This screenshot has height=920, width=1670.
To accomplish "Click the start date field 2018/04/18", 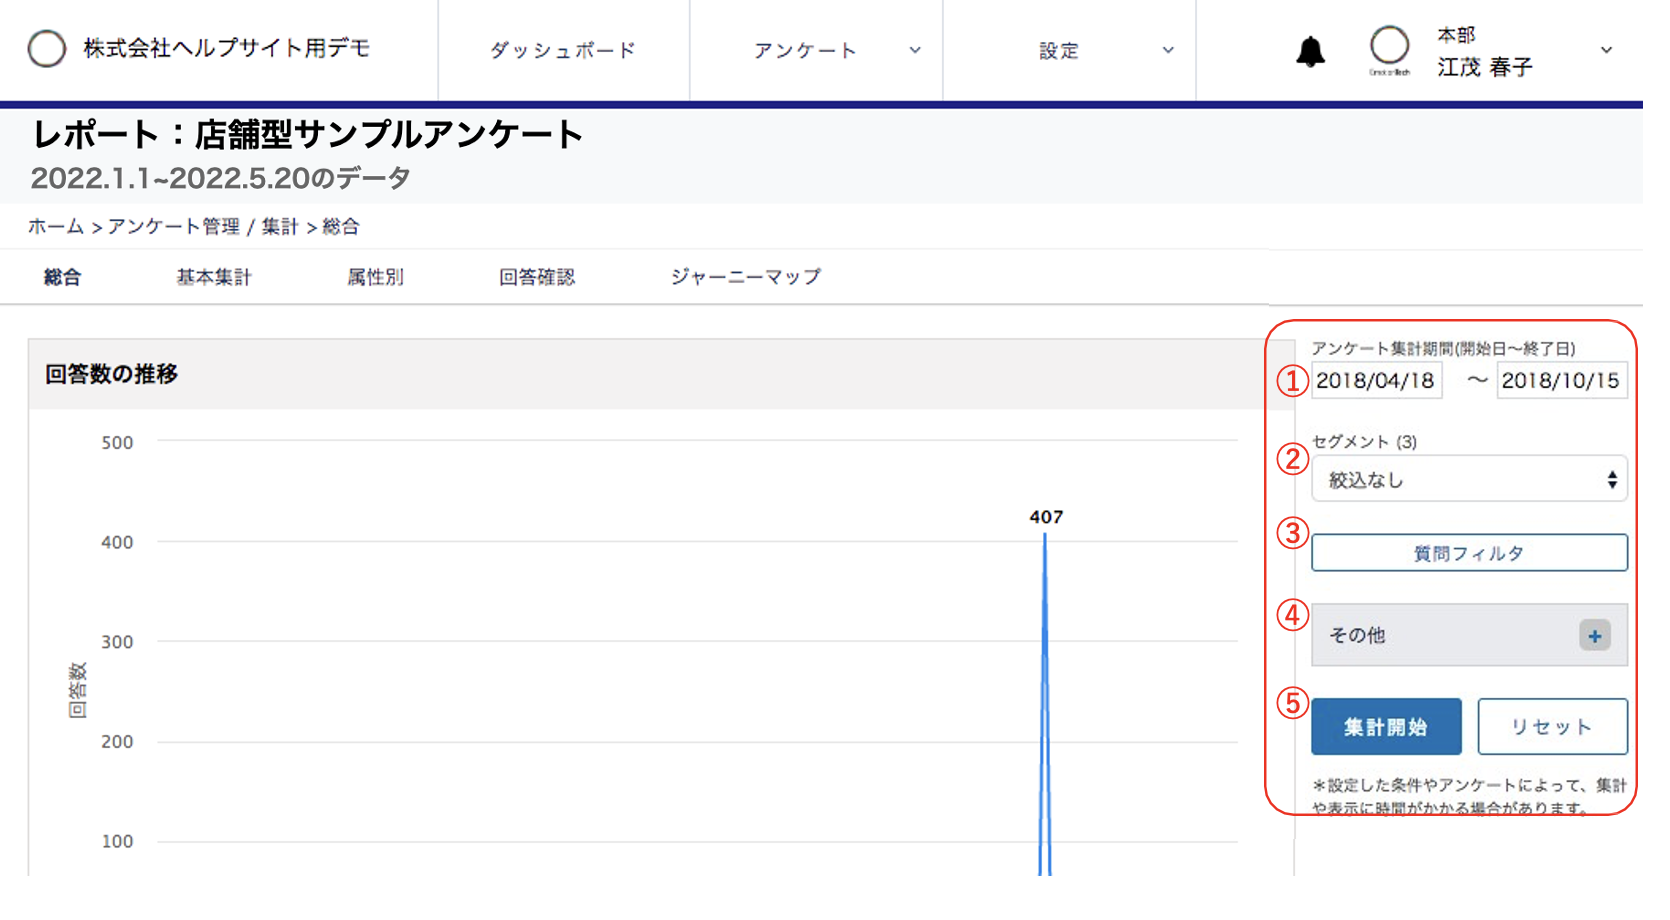I will click(1376, 380).
